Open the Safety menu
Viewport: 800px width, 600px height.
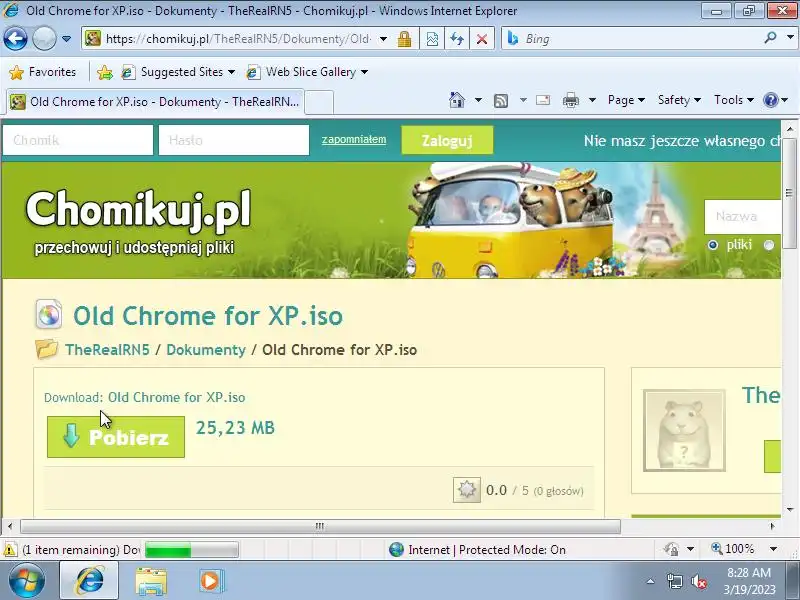[x=679, y=100]
